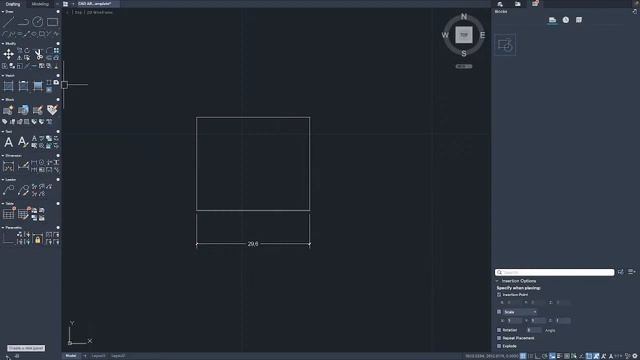Toggle the Rotation checkbox
Image resolution: width=640 pixels, height=360 pixels.
(499, 330)
